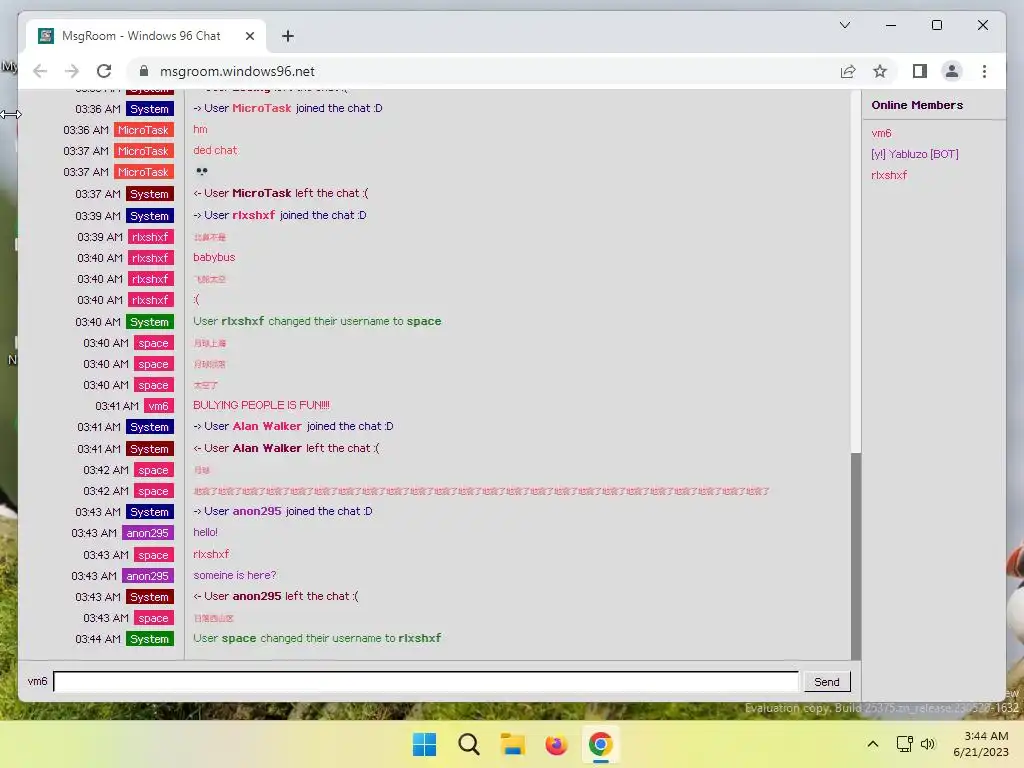
Task: Click the chat message input field
Action: pos(426,681)
